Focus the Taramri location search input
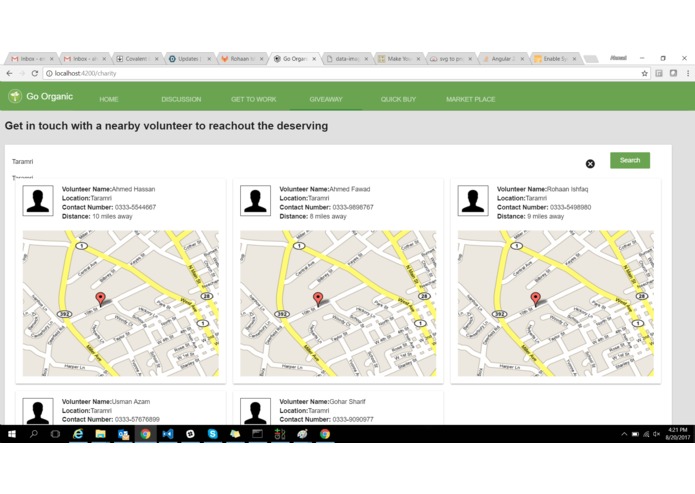This screenshot has width=695, height=494. click(295, 162)
